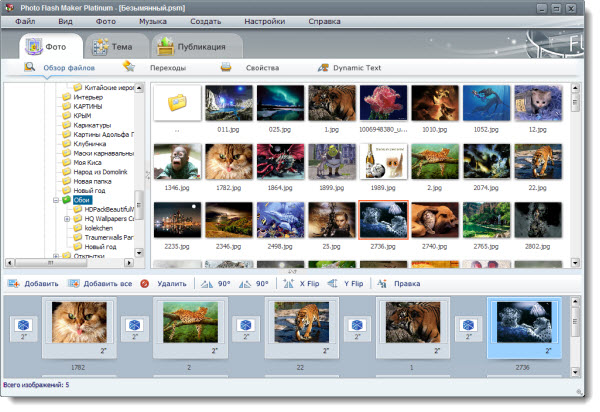Open the Dynamic Text section
This screenshot has height=412, width=600.
coord(356,67)
